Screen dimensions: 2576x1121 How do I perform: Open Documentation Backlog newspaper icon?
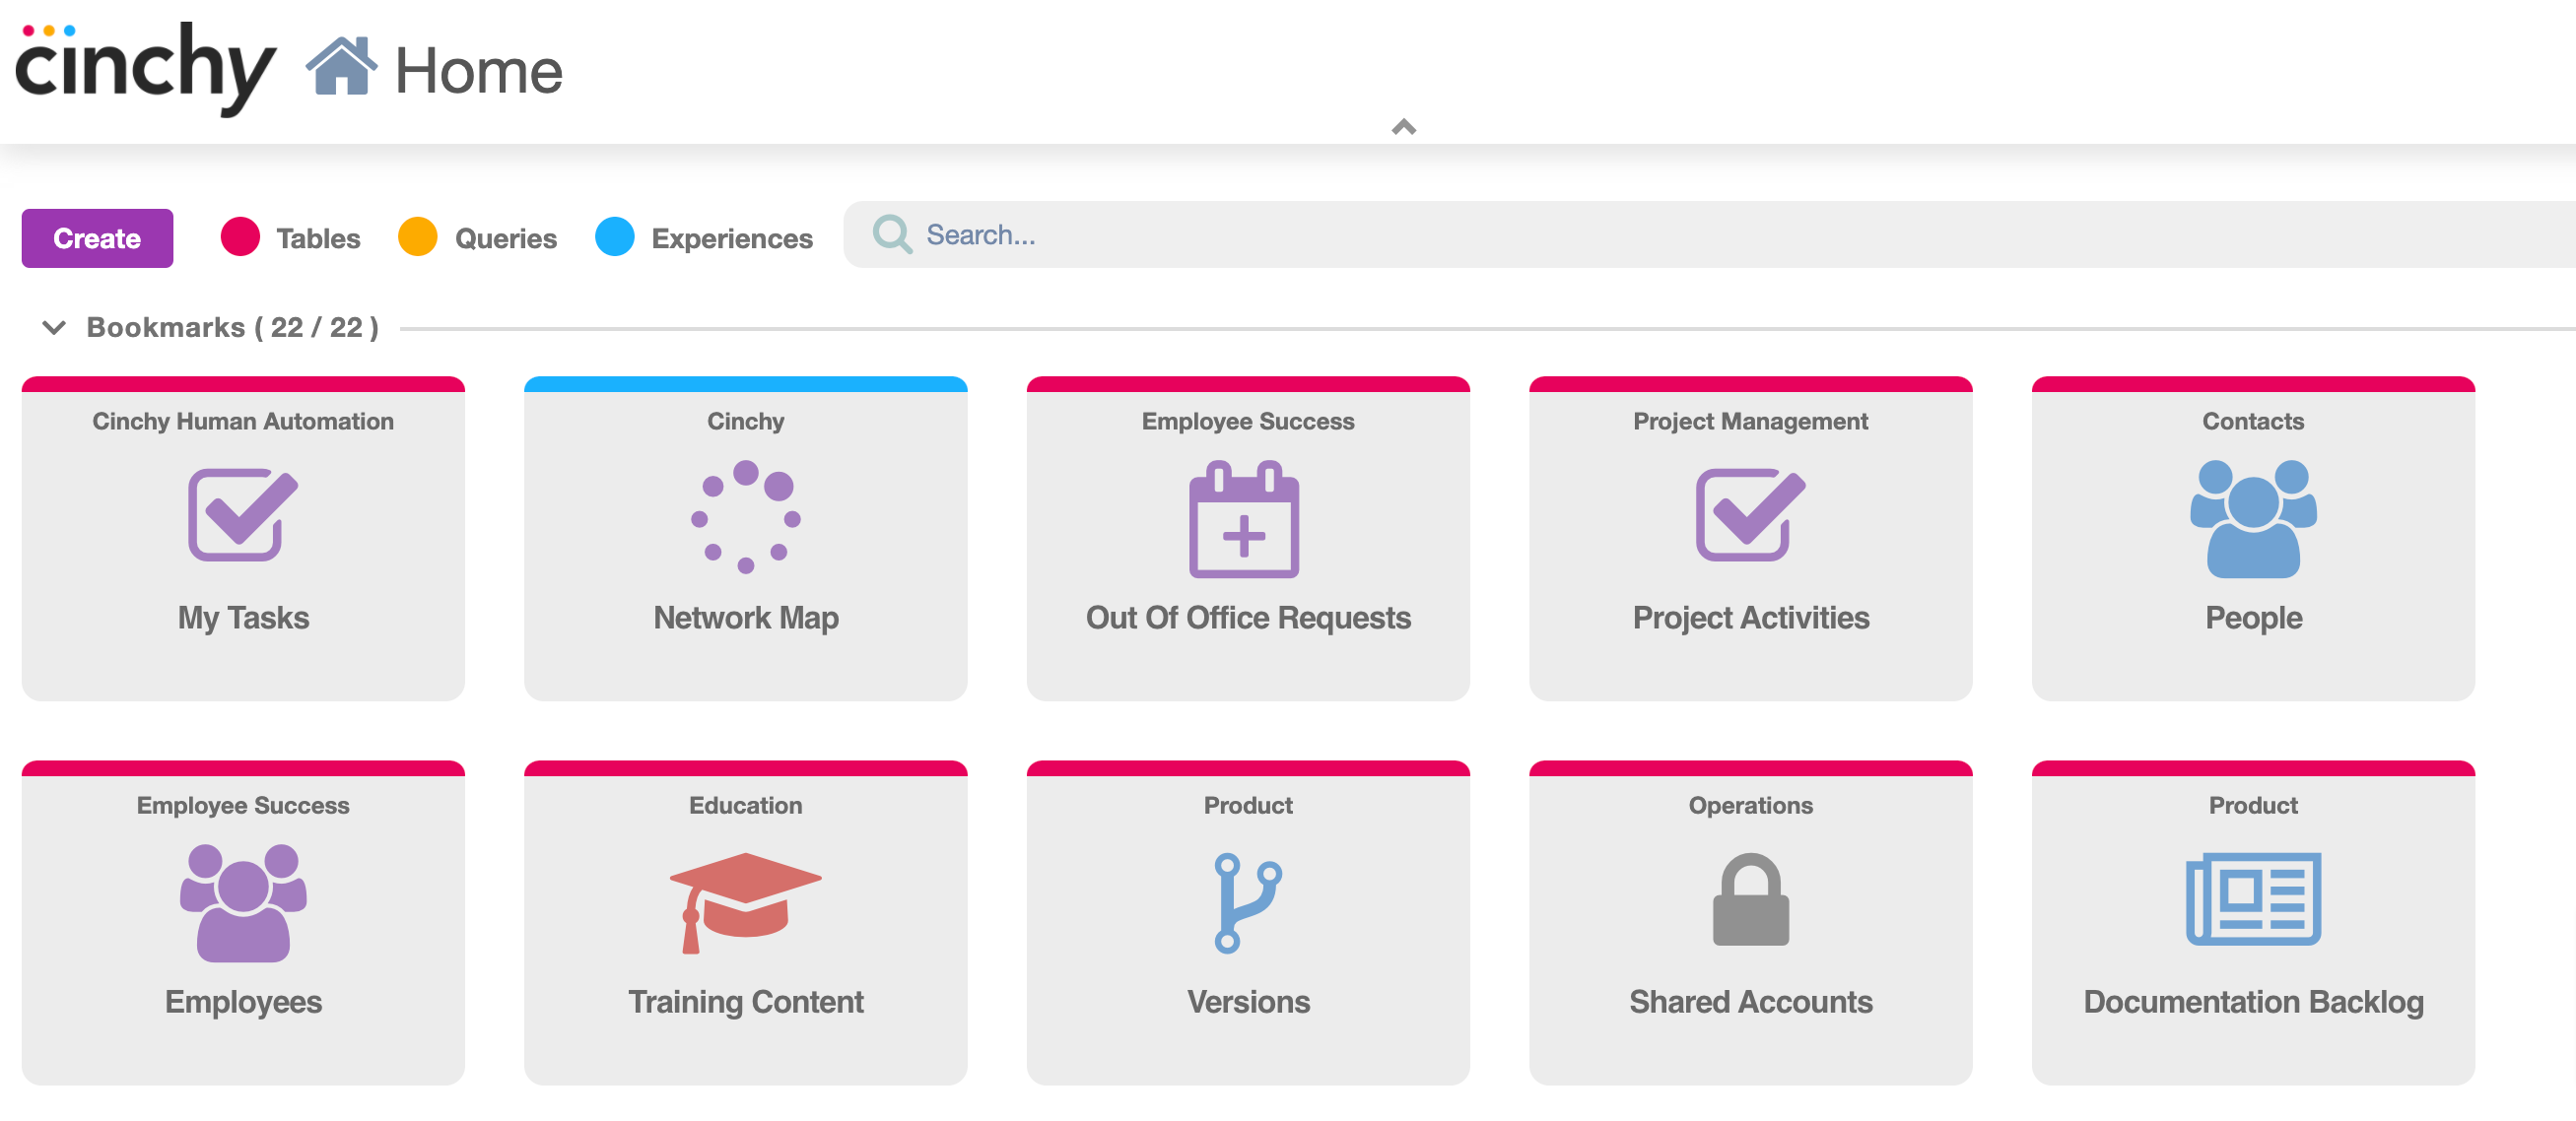[2253, 899]
